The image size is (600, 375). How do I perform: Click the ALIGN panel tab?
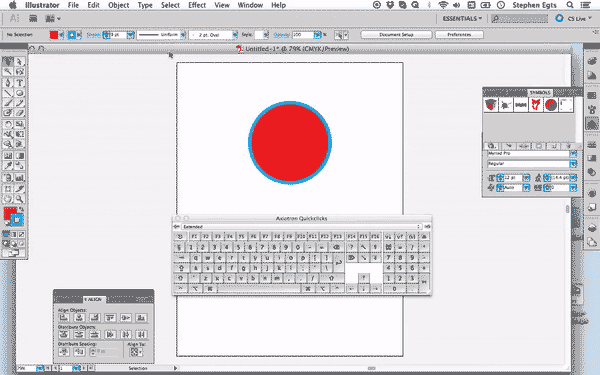[95, 299]
